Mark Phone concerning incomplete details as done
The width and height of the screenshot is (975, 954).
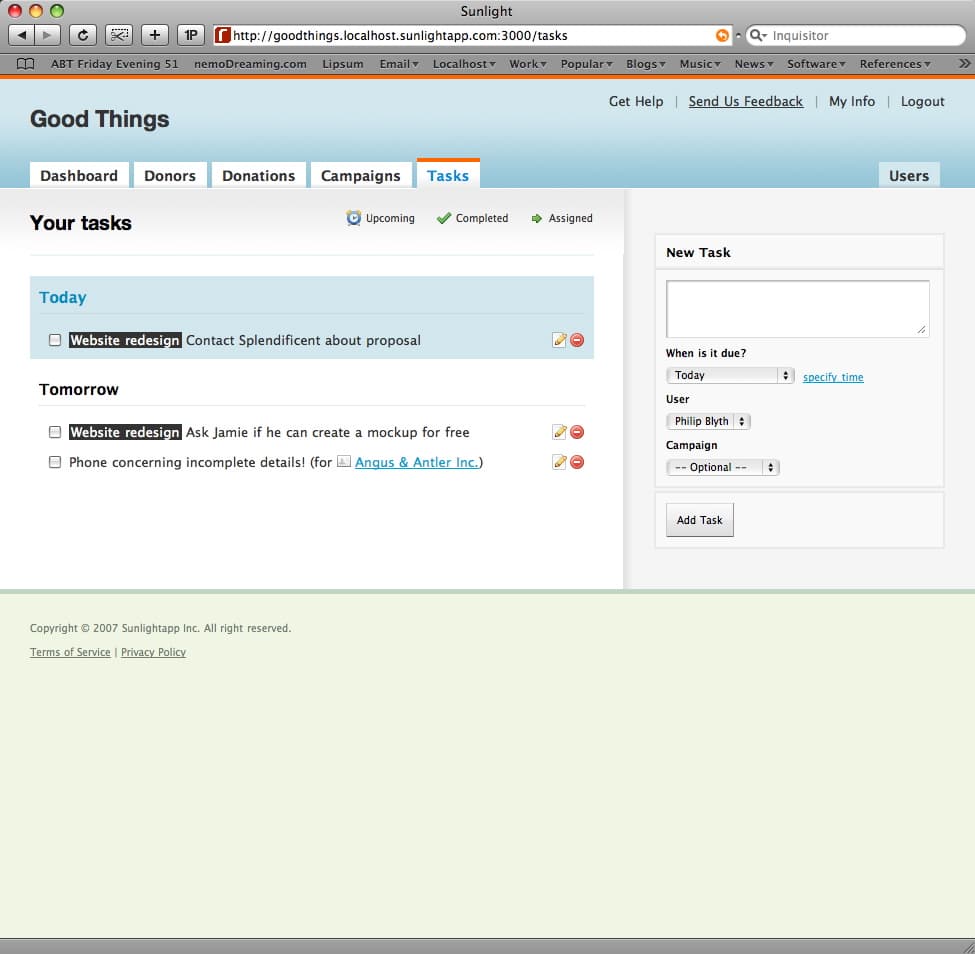(x=55, y=462)
